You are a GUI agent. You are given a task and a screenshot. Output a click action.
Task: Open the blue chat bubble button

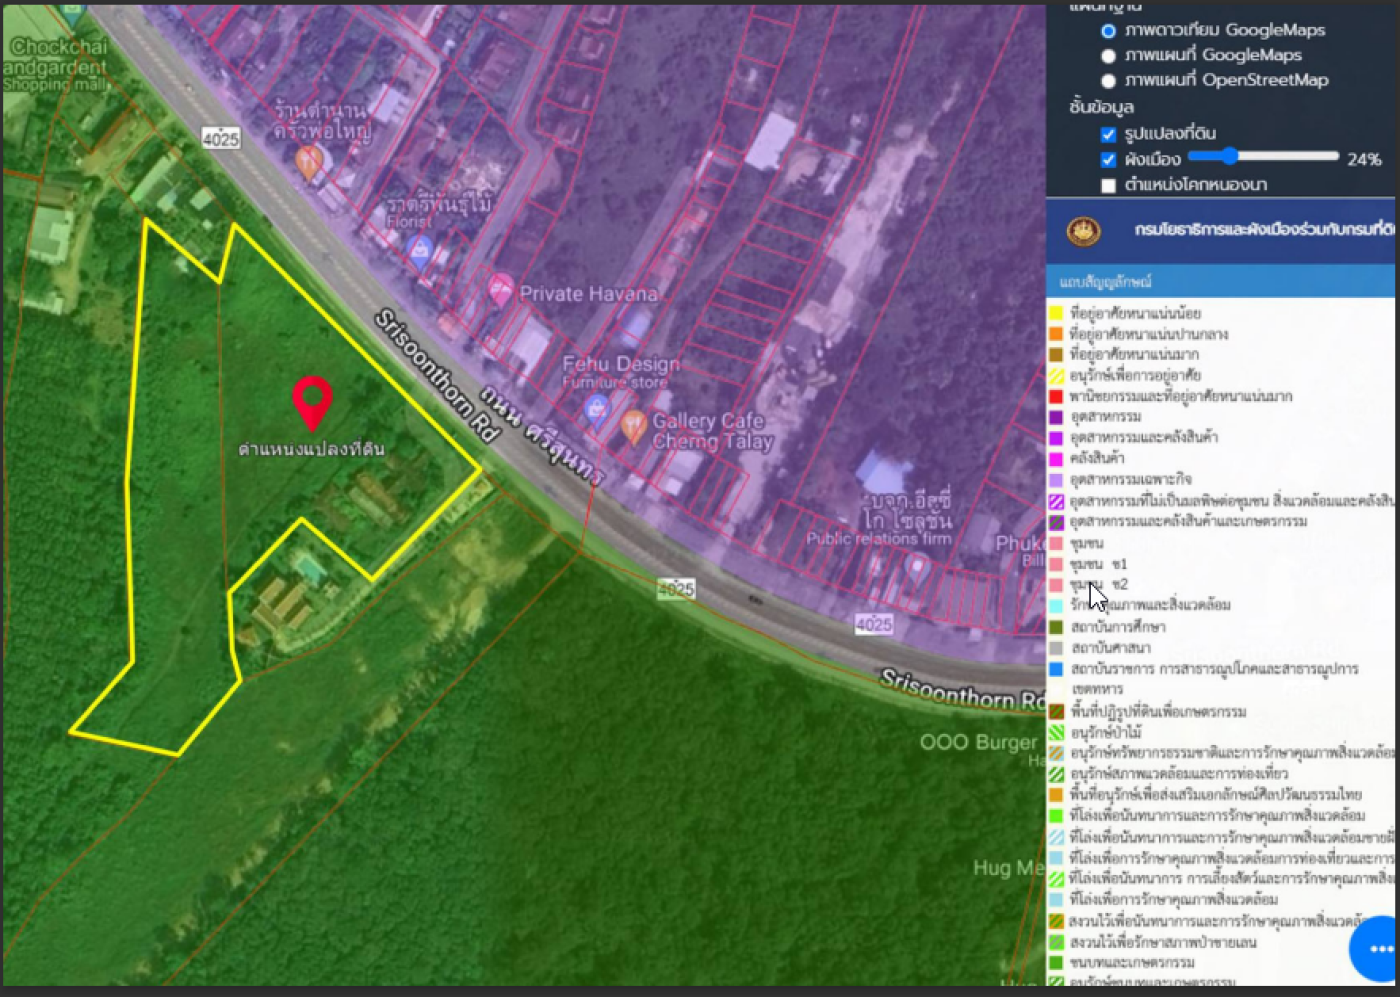[x=1378, y=948]
